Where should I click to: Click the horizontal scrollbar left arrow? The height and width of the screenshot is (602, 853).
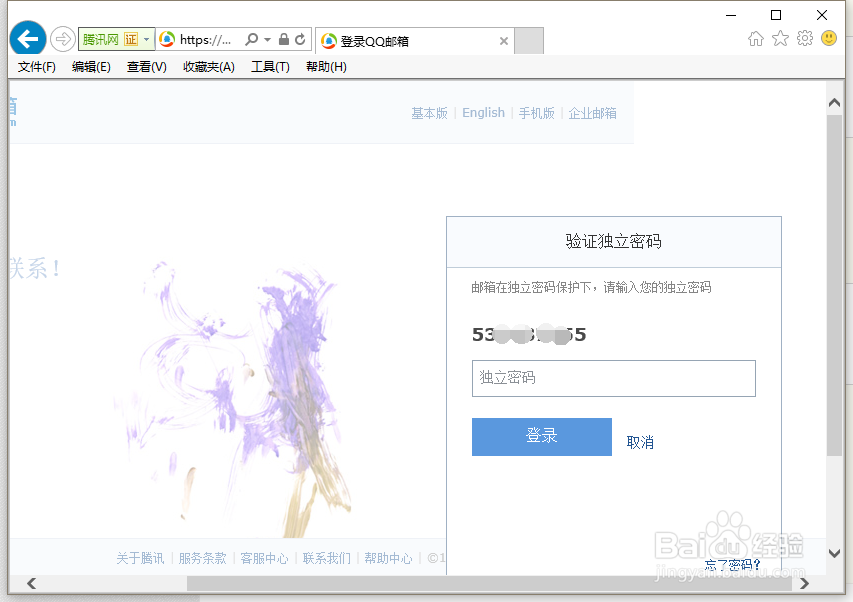point(31,583)
